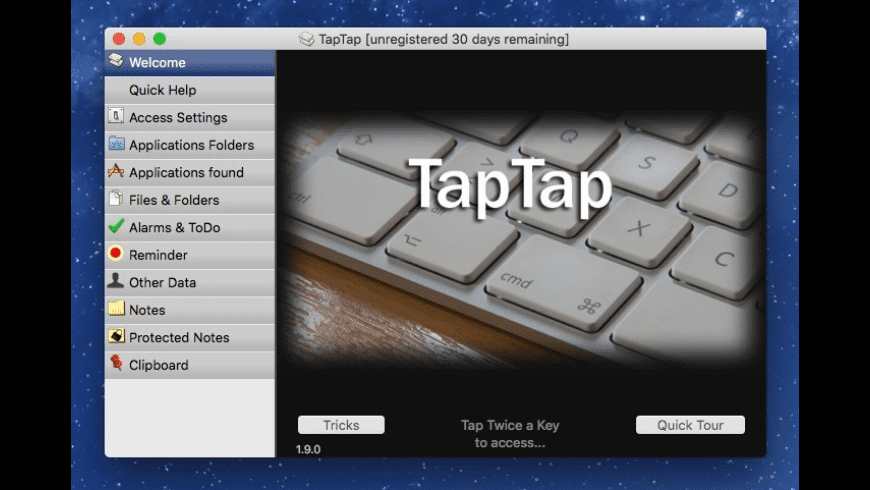This screenshot has height=490, width=870.
Task: Select the Other Data label
Action: point(163,282)
